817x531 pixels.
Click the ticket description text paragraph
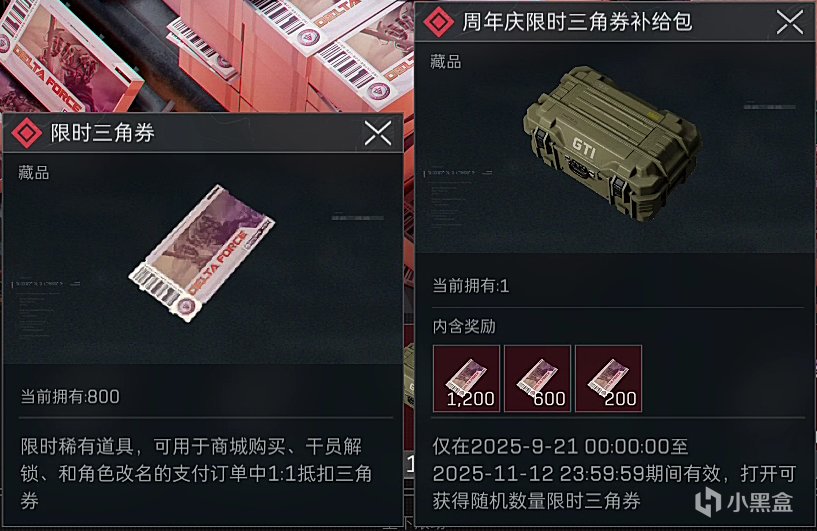click(x=196, y=474)
